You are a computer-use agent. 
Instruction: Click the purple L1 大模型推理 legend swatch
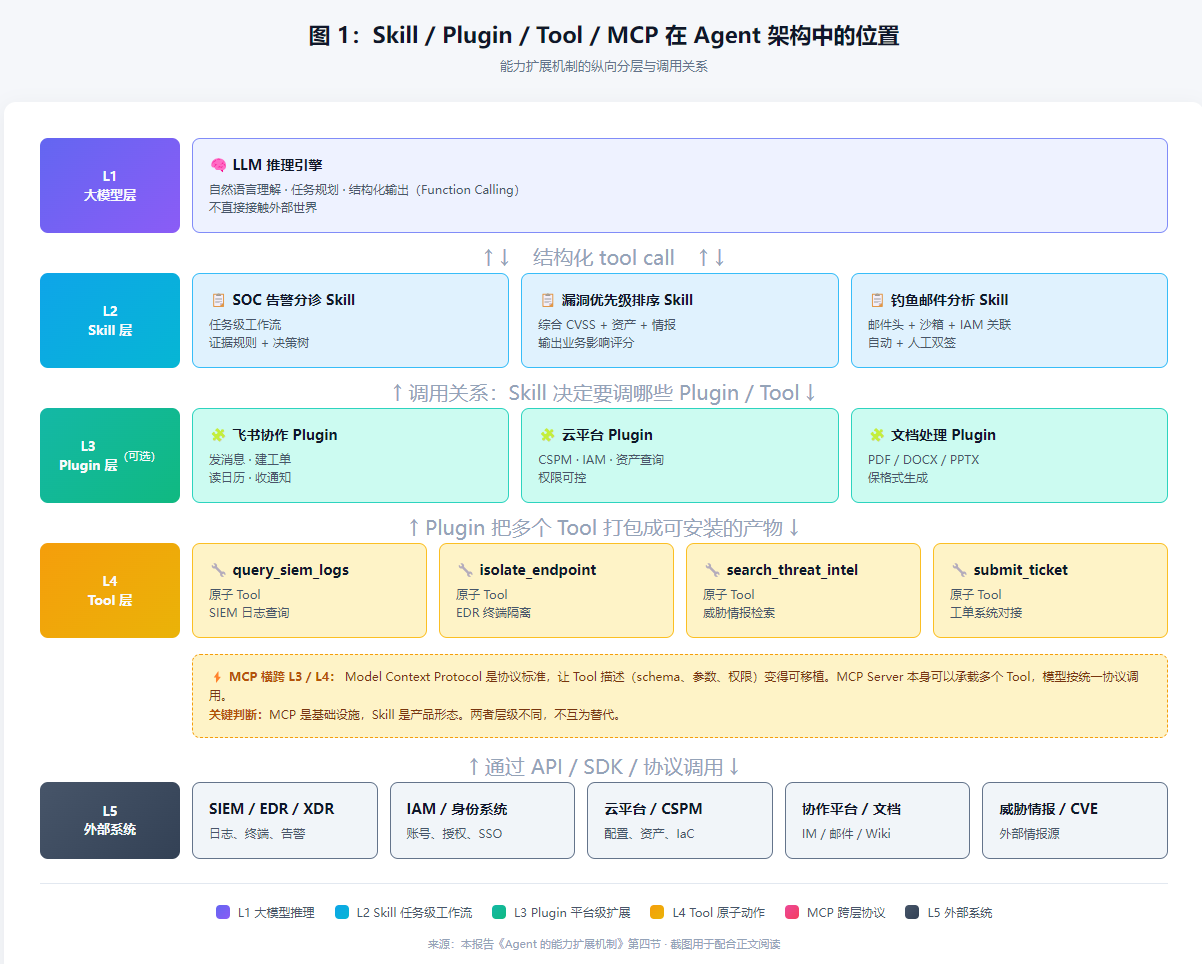(x=223, y=912)
